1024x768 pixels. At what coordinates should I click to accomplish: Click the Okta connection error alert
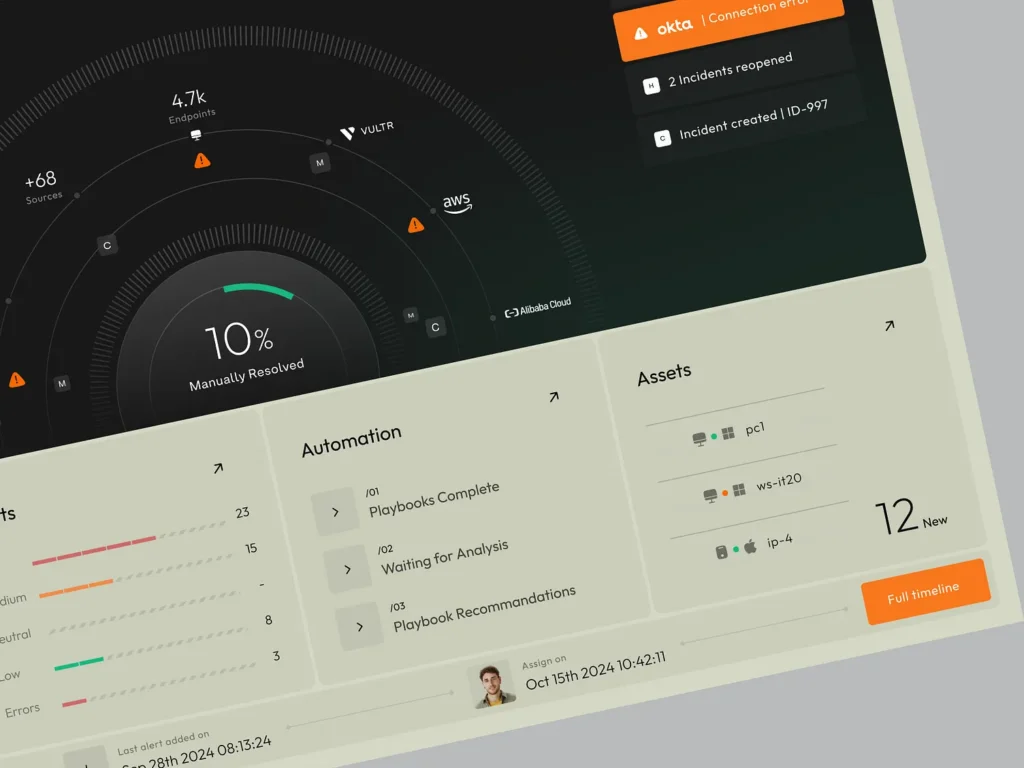pos(728,25)
